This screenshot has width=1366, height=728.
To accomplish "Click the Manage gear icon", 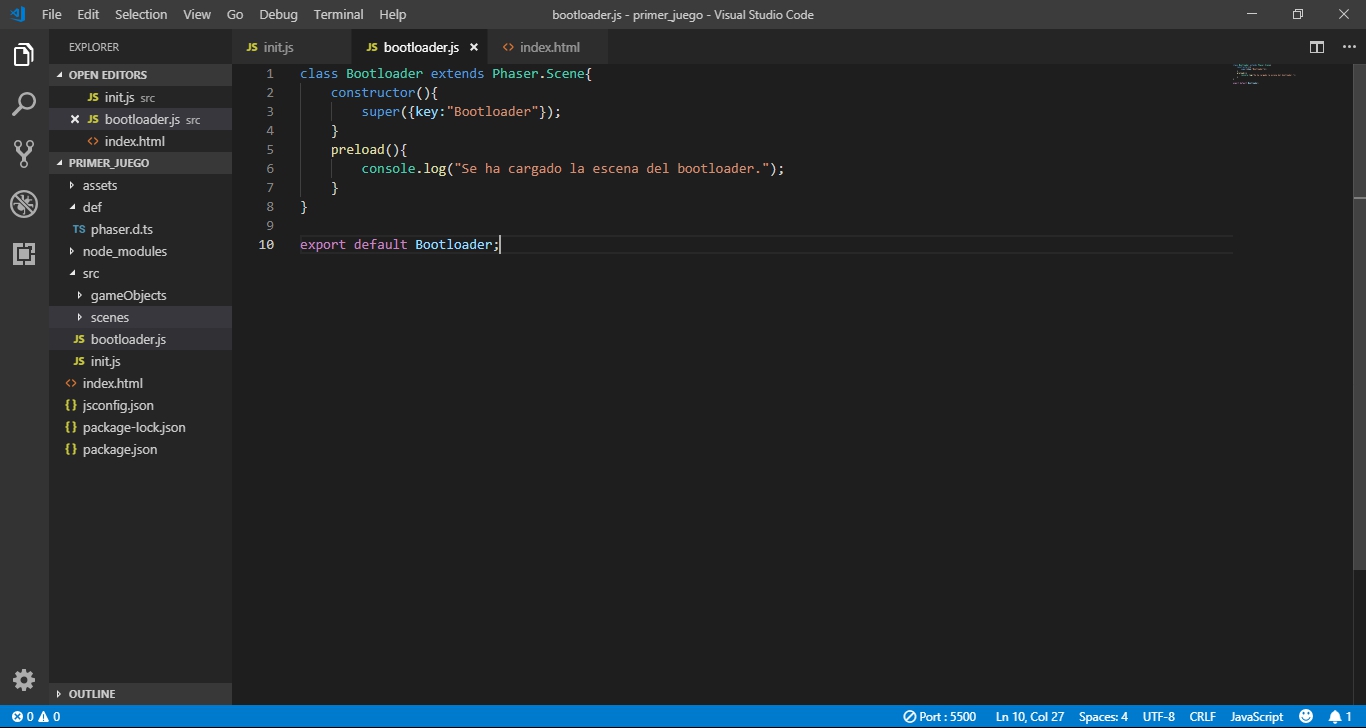I will pyautogui.click(x=24, y=680).
